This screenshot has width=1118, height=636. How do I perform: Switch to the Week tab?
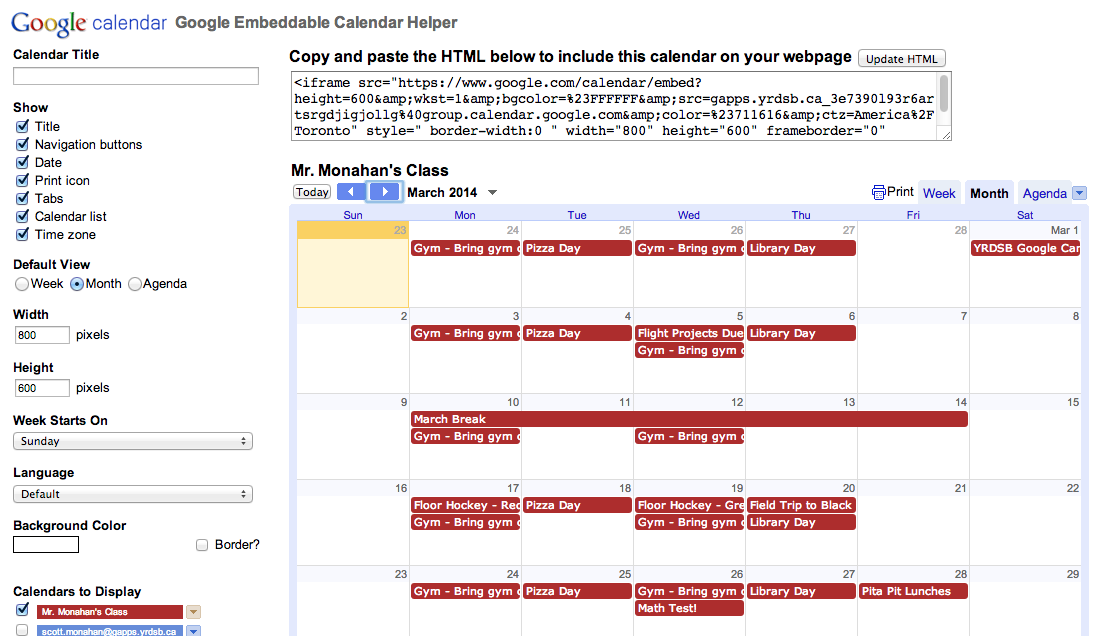click(939, 193)
